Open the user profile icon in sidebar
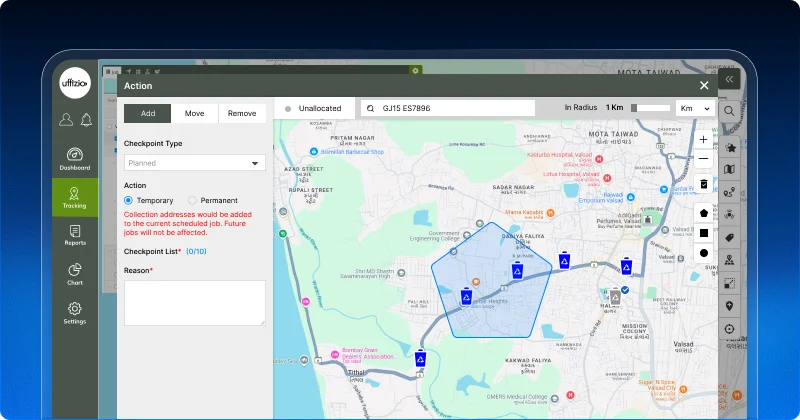The height and width of the screenshot is (420, 800). (x=66, y=119)
